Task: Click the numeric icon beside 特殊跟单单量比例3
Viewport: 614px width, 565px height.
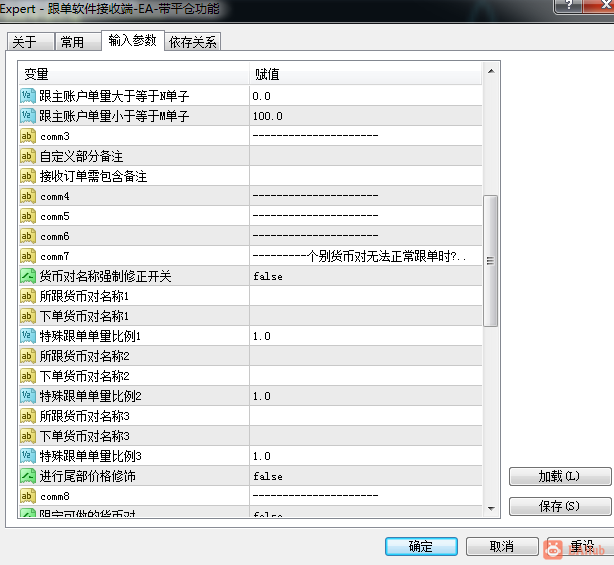Action: 27,455
